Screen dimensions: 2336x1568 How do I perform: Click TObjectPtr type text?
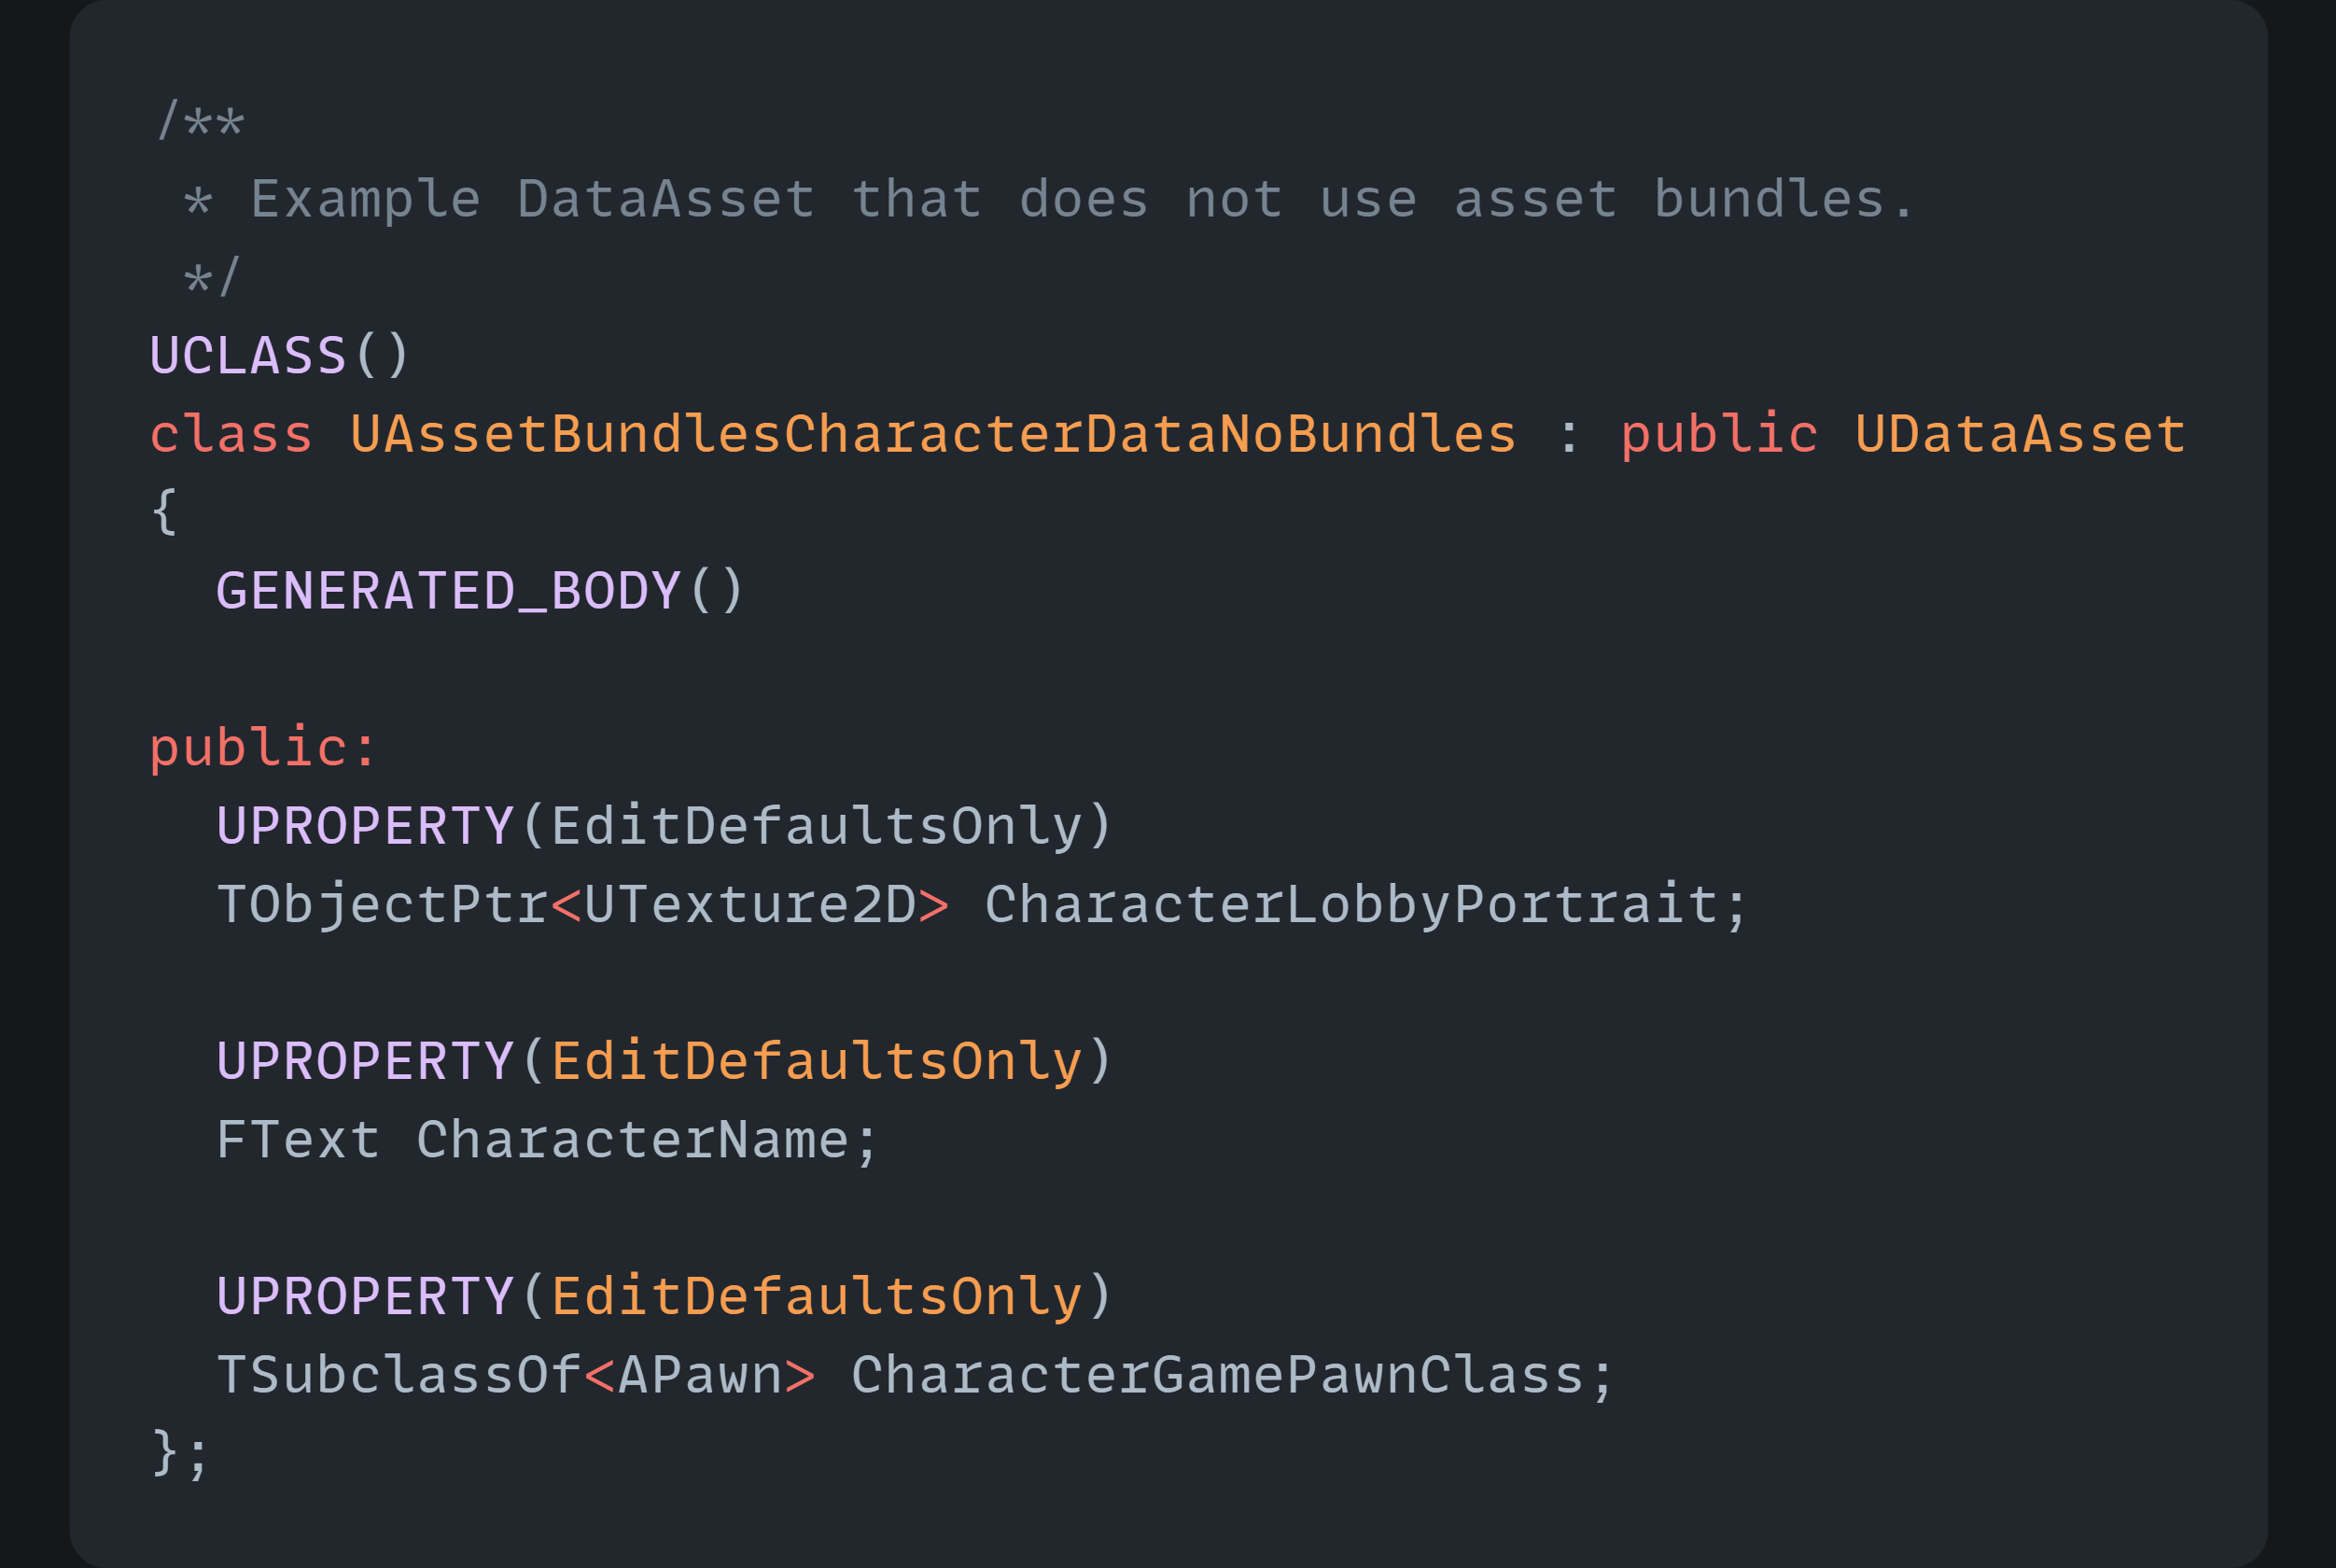click(382, 905)
